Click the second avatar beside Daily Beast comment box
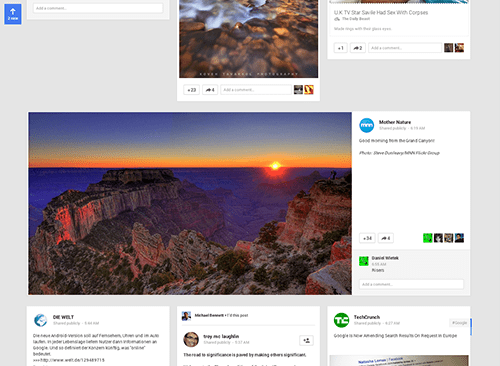Viewport: 500px width, 366px height. tap(459, 48)
